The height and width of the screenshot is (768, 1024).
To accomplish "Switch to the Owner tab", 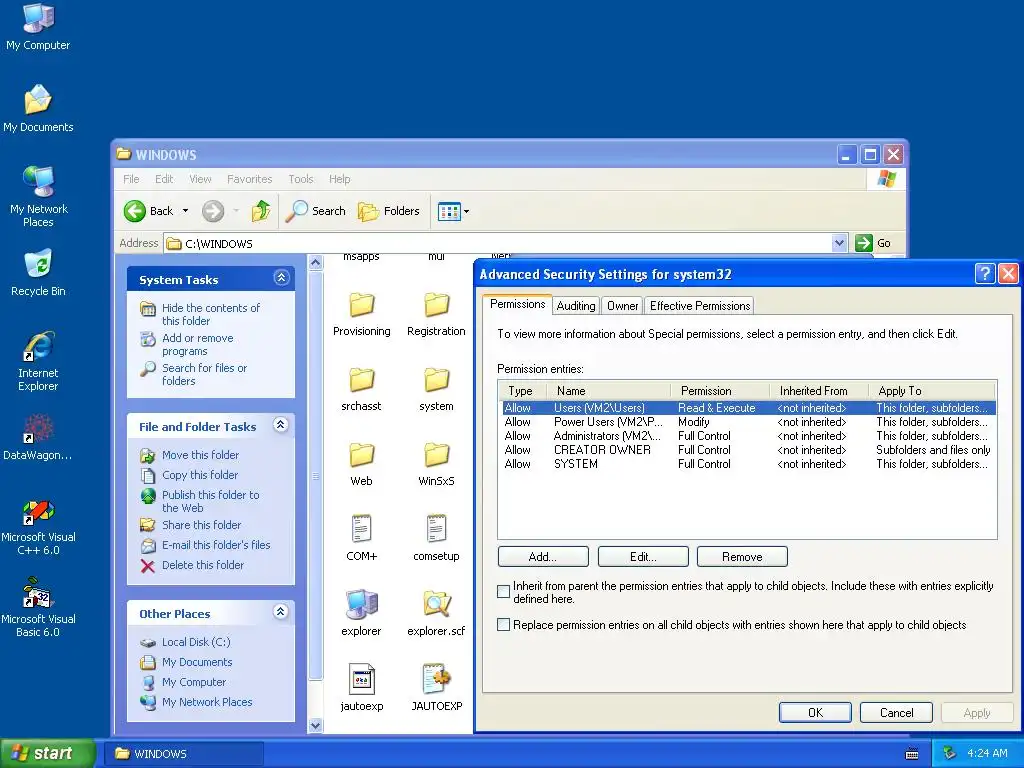I will tap(622, 306).
